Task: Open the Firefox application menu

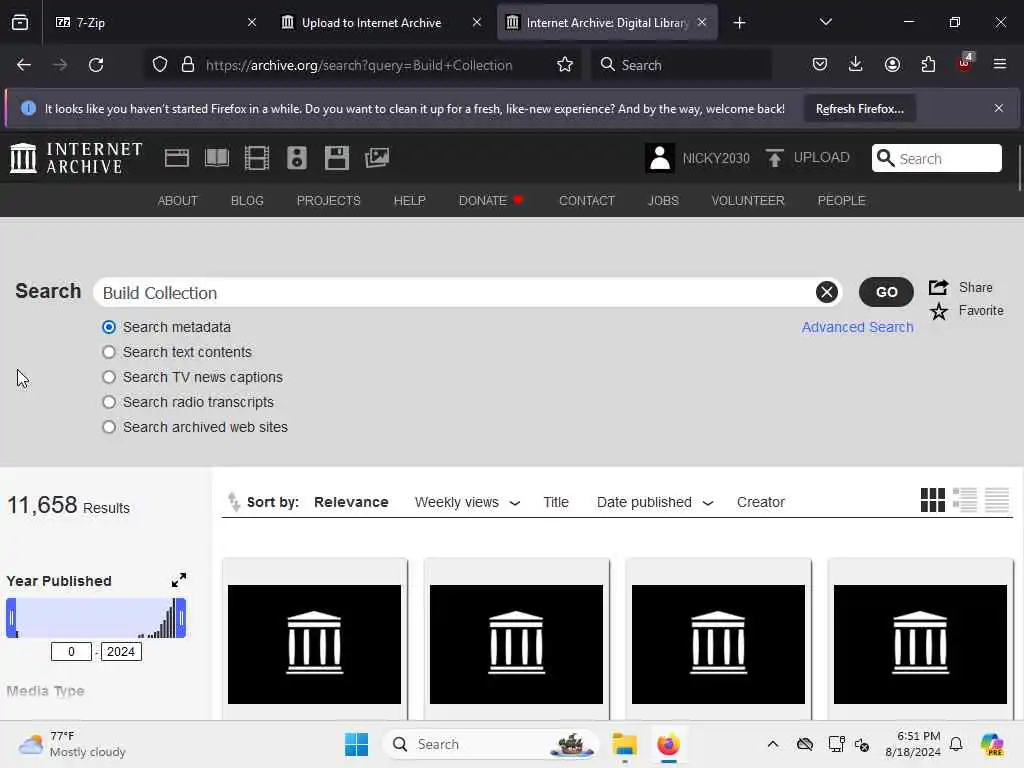Action: (x=999, y=64)
